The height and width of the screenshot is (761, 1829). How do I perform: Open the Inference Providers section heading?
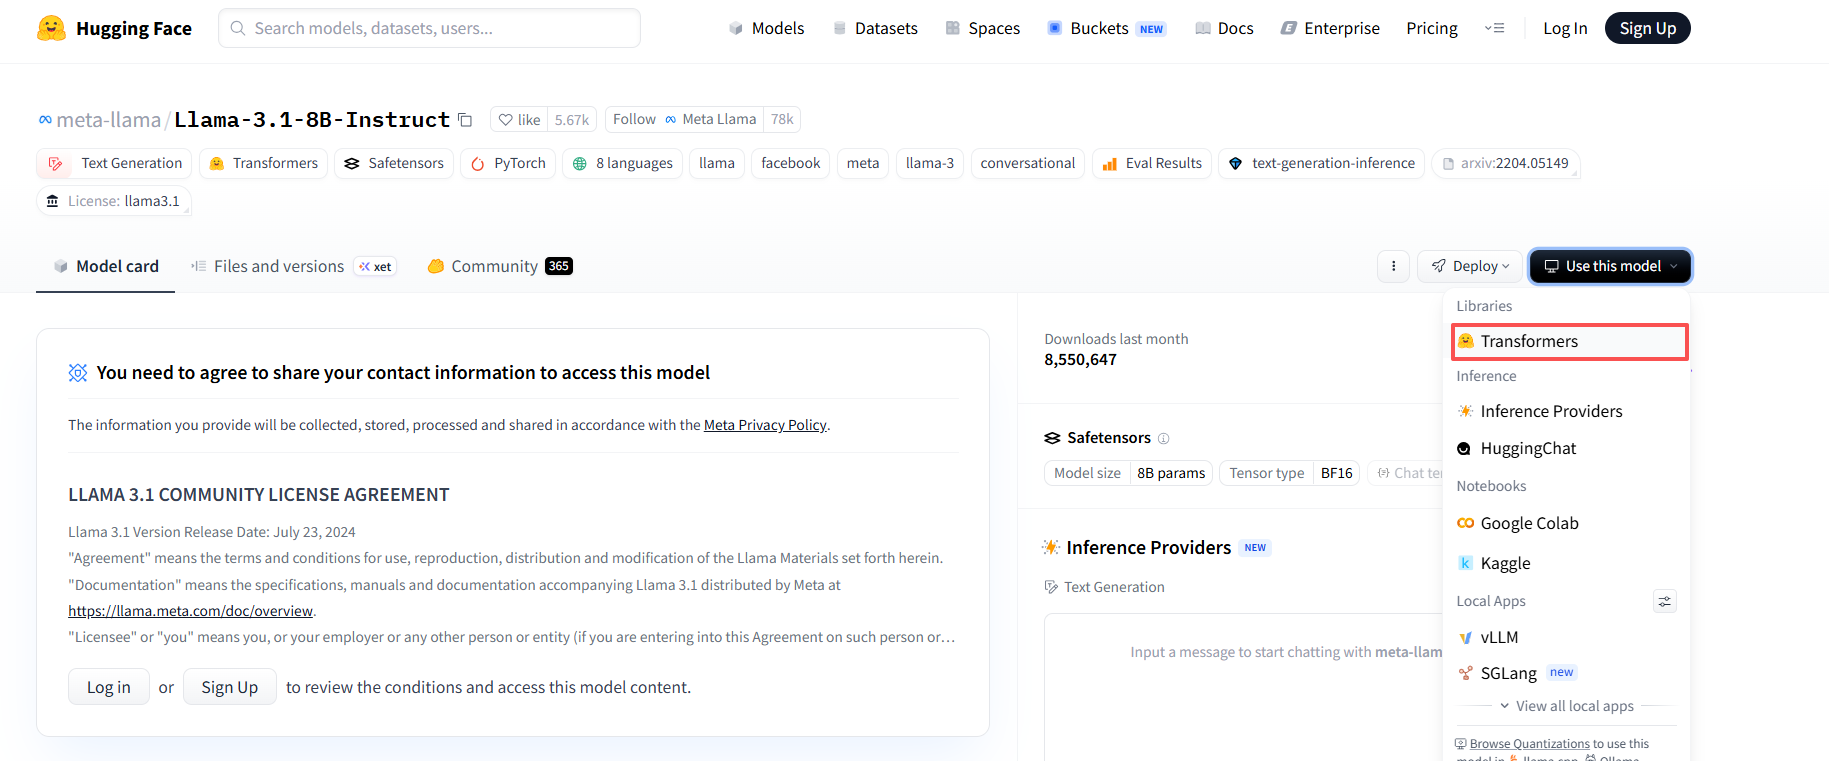(1148, 547)
